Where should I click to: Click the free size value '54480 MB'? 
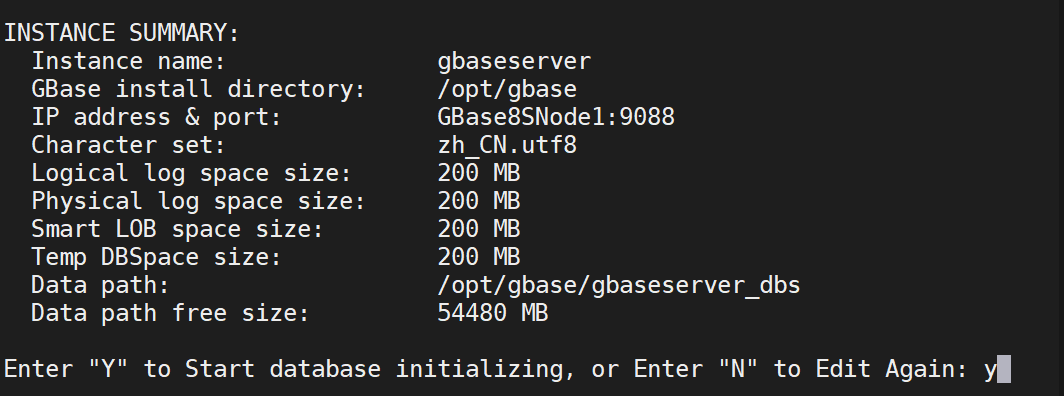point(493,313)
